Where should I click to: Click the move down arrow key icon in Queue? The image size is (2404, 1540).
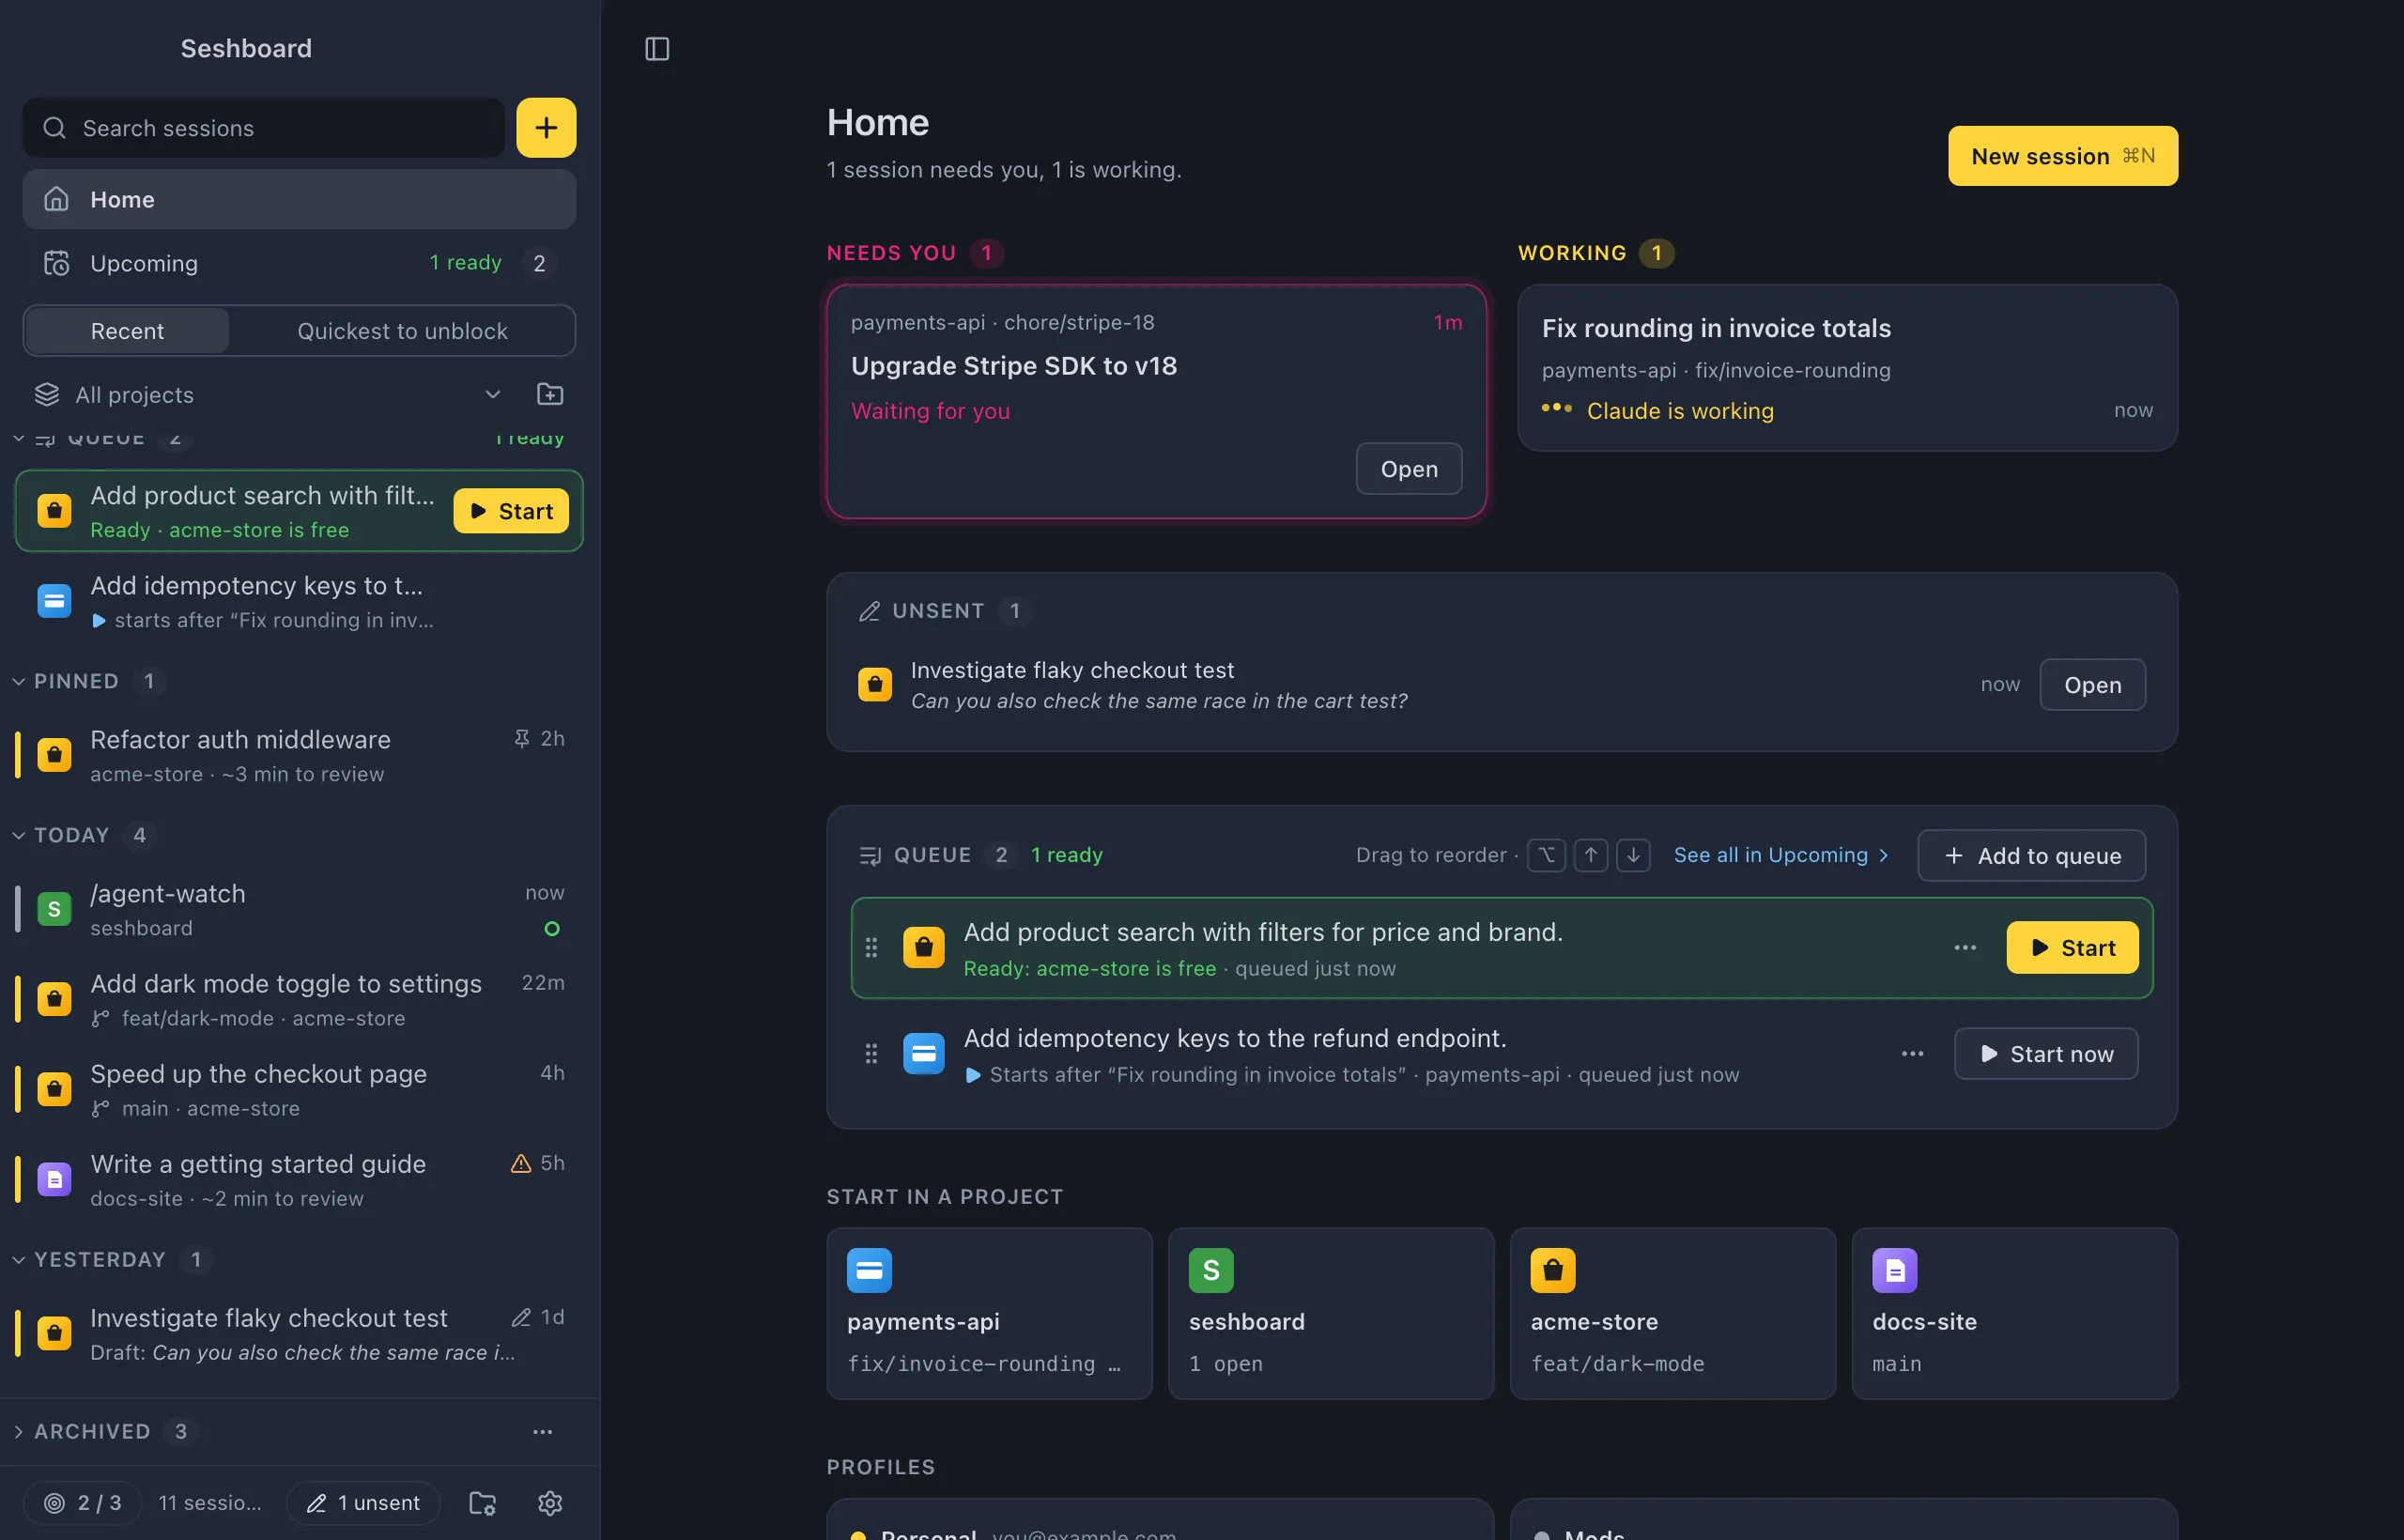(x=1633, y=855)
